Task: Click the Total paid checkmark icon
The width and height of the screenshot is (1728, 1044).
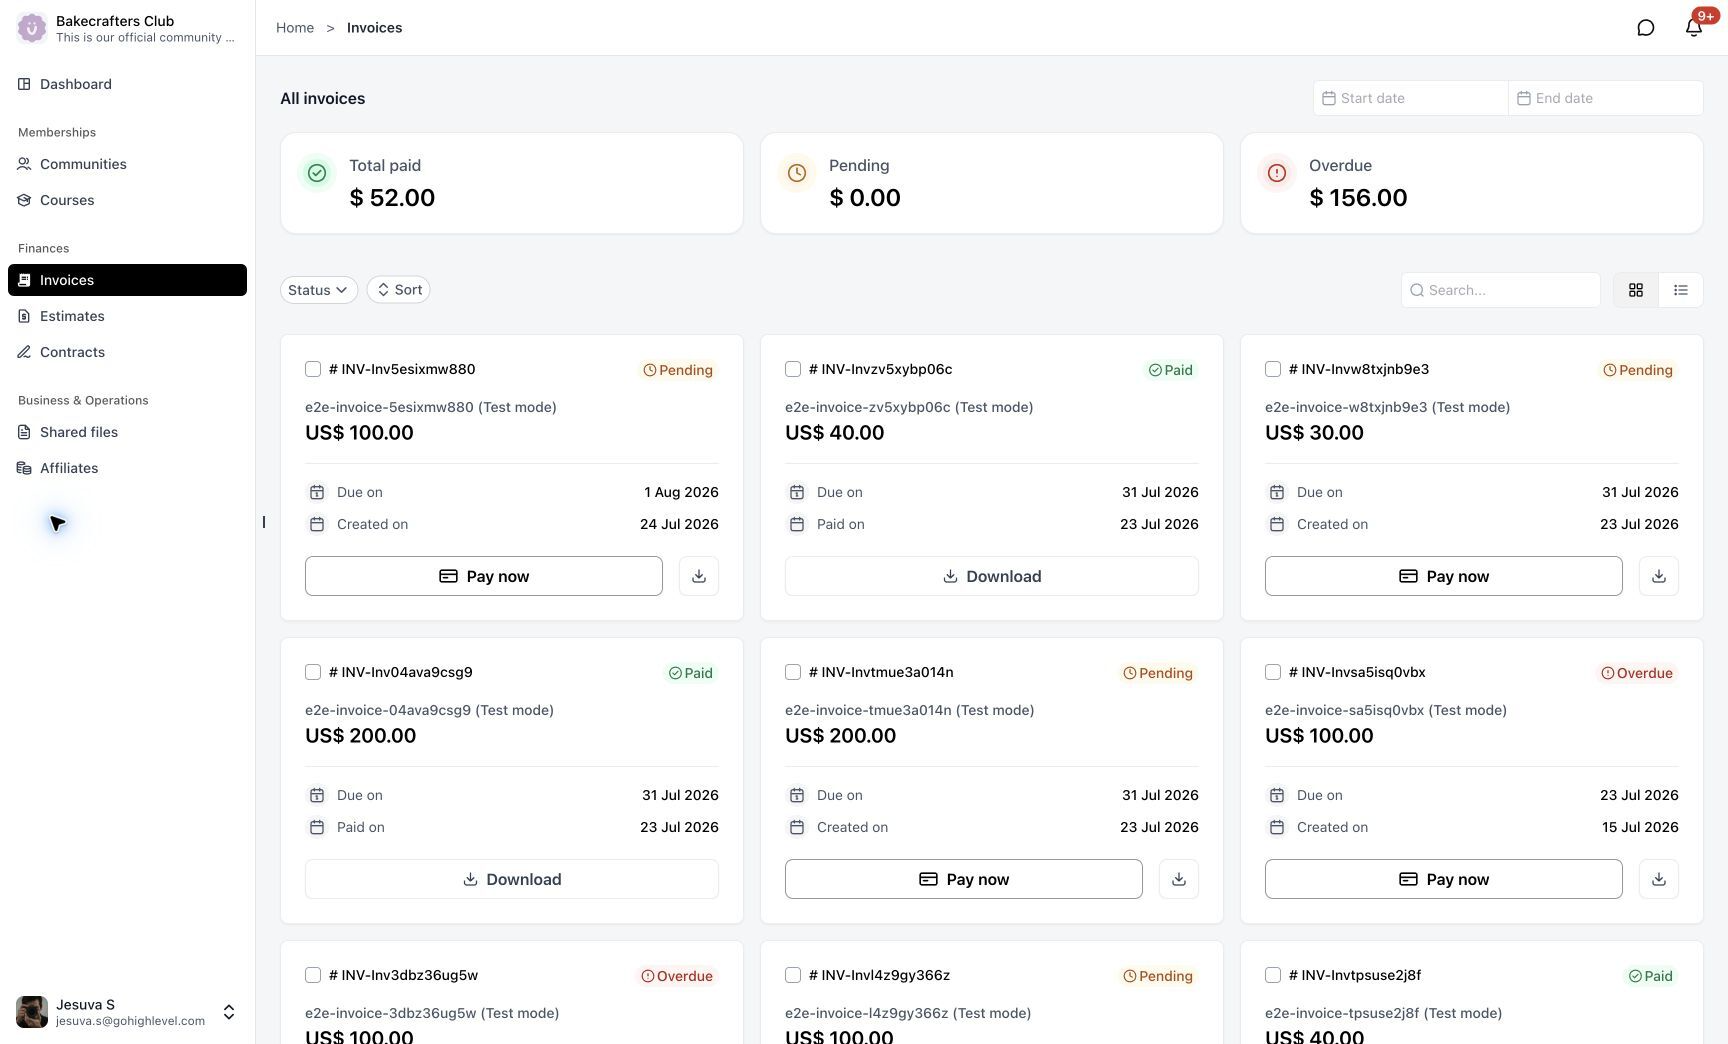Action: pos(317,173)
